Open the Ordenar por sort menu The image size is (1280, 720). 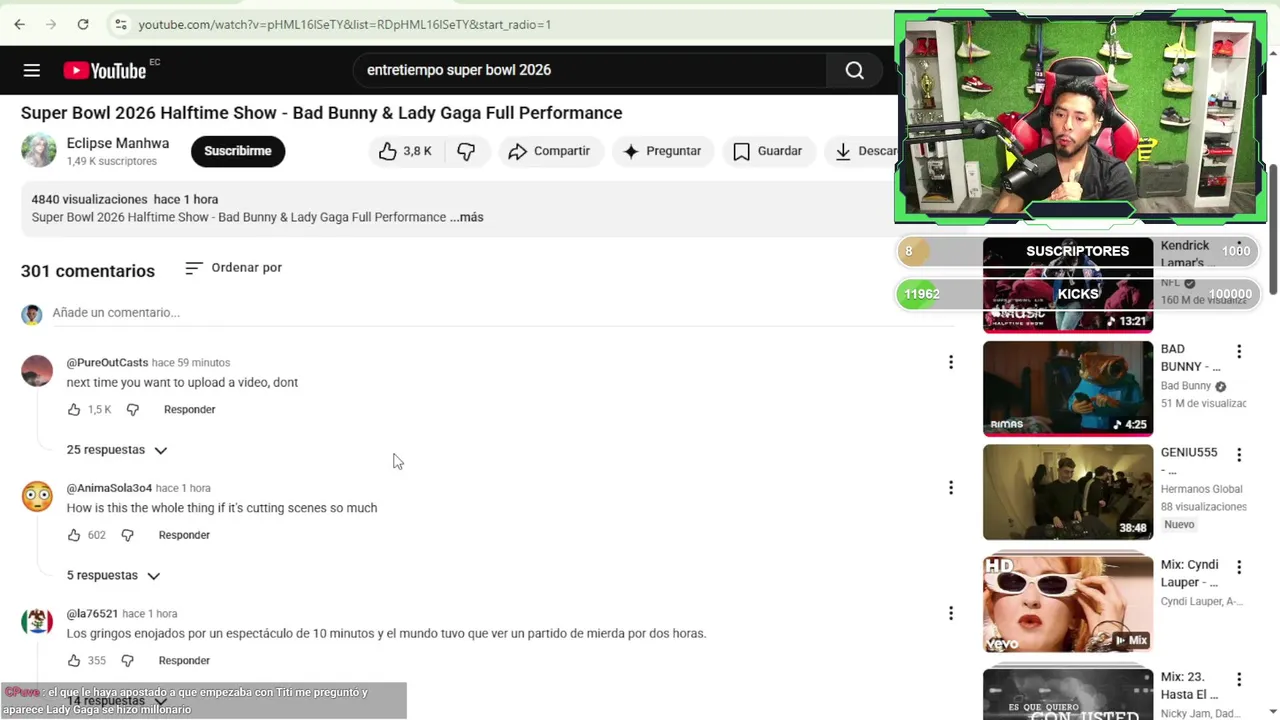pos(234,268)
